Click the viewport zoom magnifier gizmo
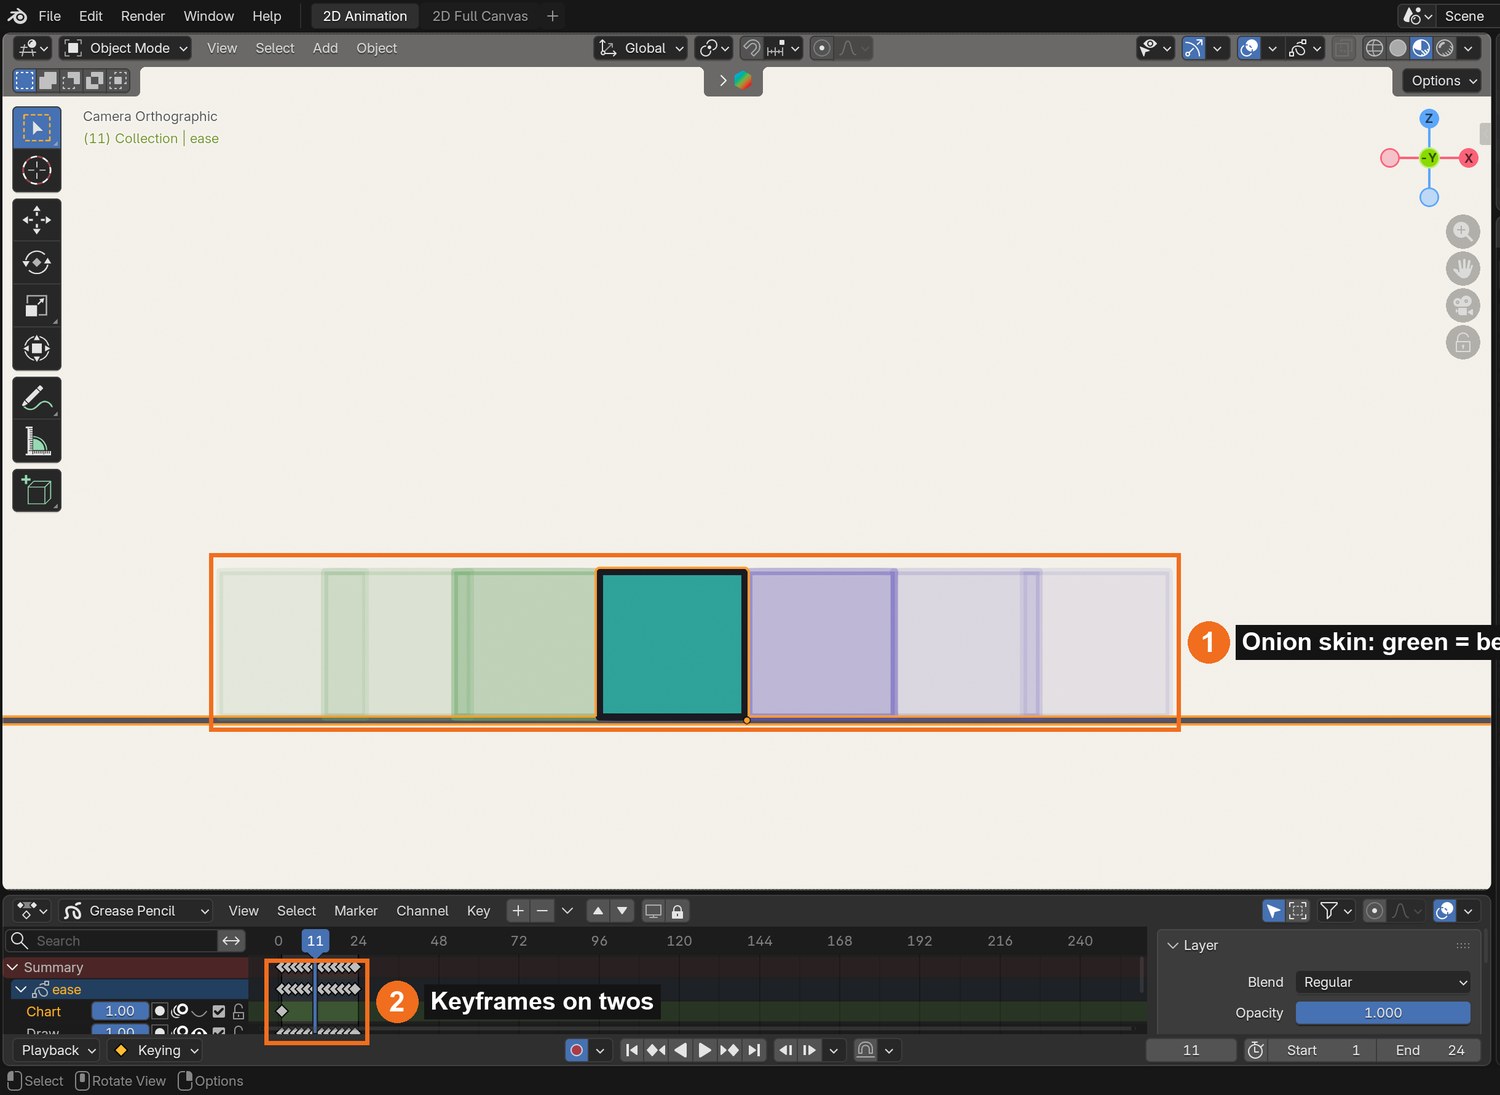The width and height of the screenshot is (1500, 1095). pyautogui.click(x=1462, y=232)
